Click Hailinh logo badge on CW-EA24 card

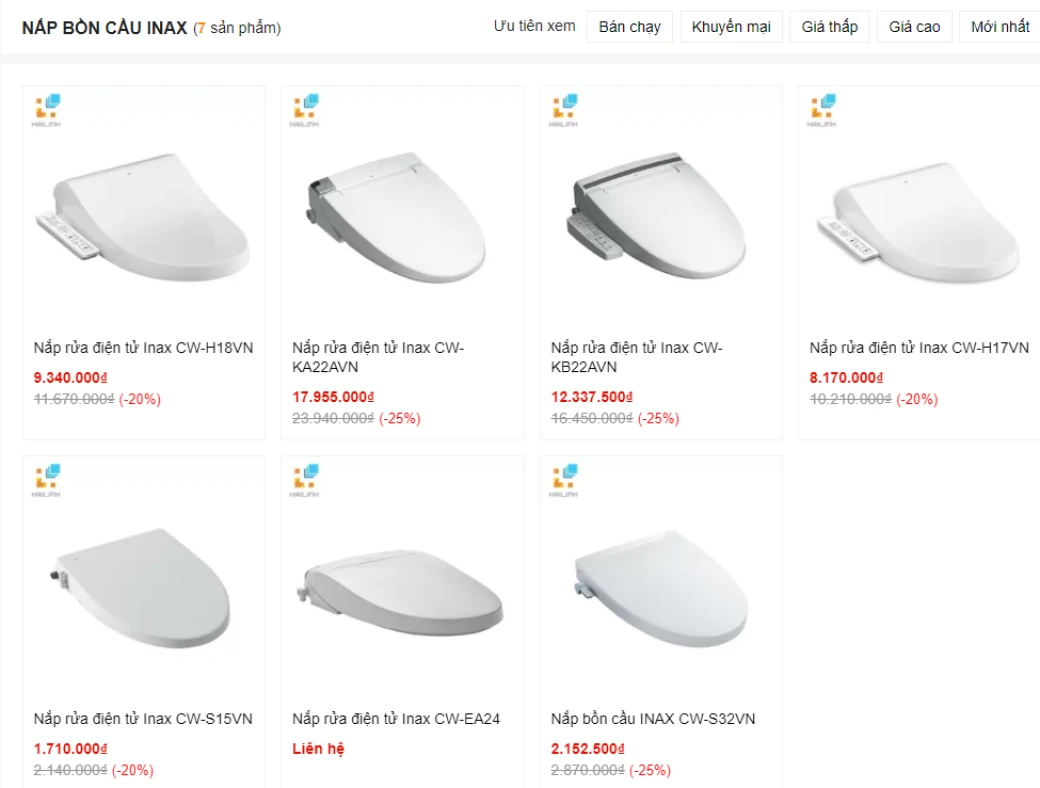[x=306, y=479]
